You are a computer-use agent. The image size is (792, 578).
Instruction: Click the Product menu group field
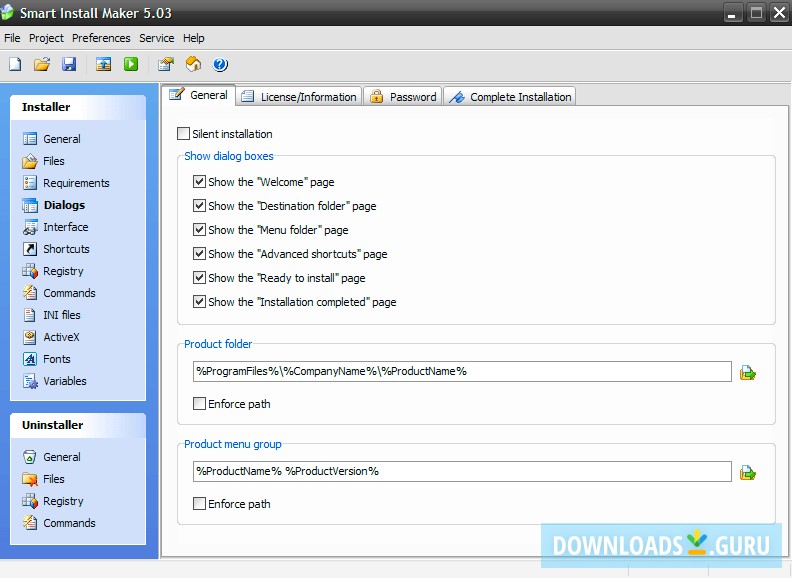(x=462, y=471)
